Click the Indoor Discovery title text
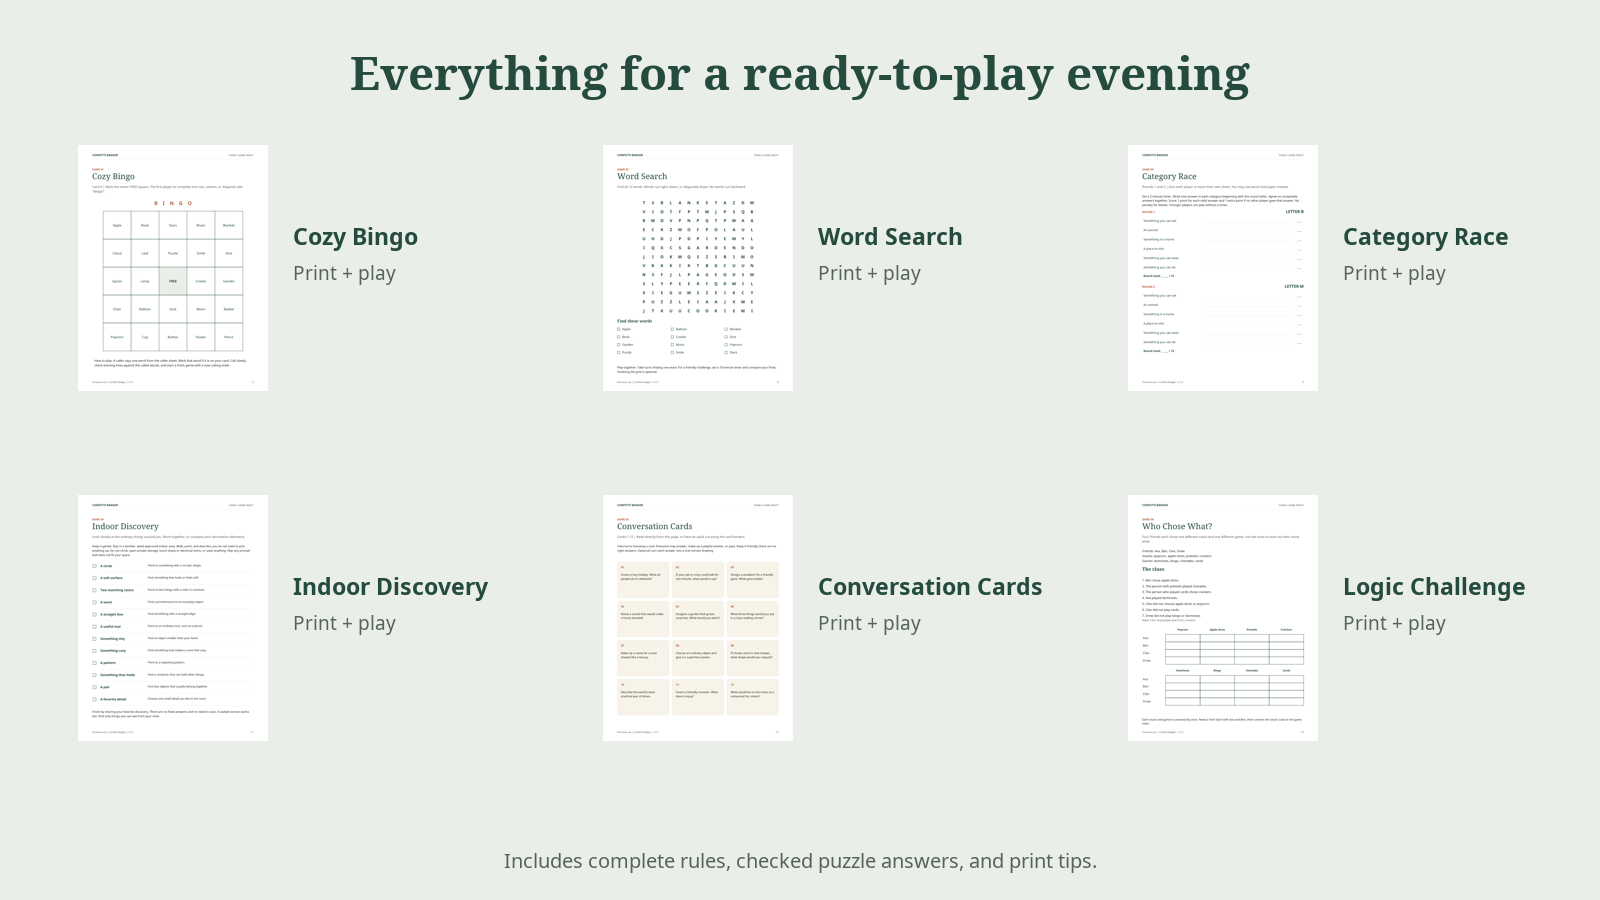The height and width of the screenshot is (900, 1600). [x=390, y=587]
